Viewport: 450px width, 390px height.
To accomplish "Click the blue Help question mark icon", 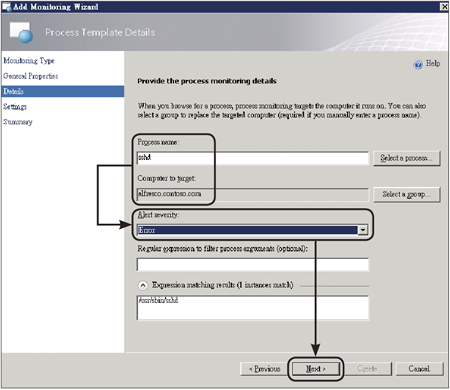I will point(418,64).
